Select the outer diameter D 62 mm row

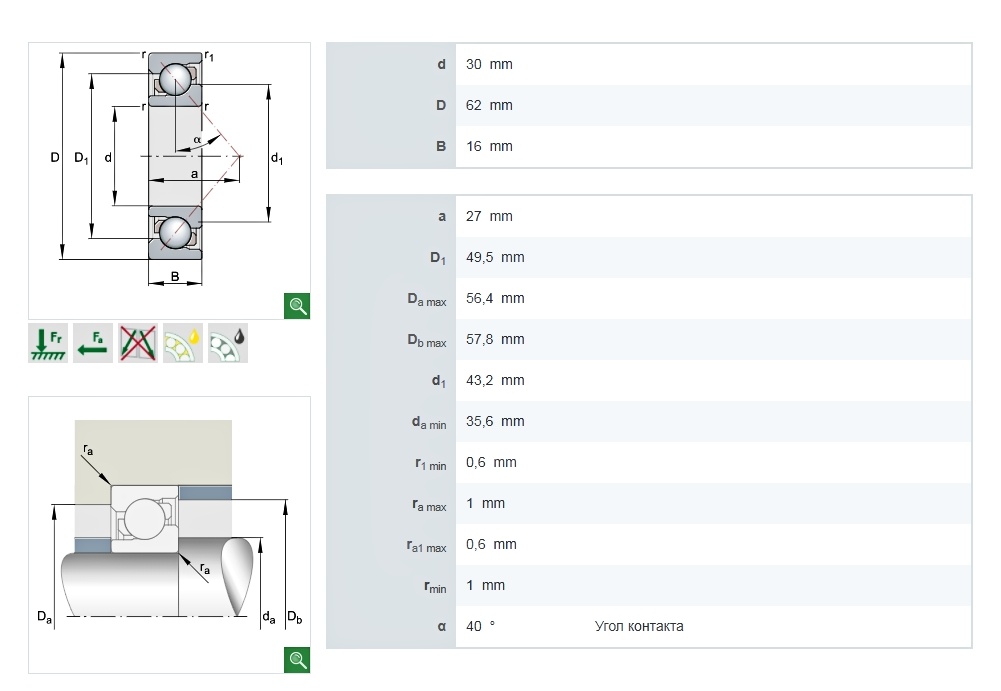tap(648, 105)
